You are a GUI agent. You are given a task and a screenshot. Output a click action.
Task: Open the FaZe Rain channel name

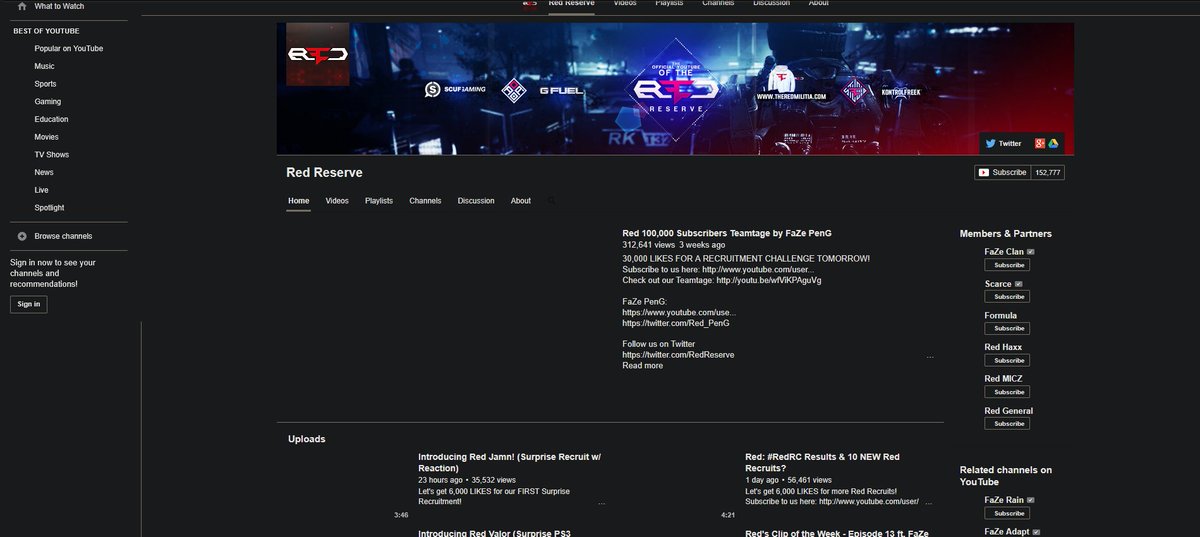(x=1004, y=500)
